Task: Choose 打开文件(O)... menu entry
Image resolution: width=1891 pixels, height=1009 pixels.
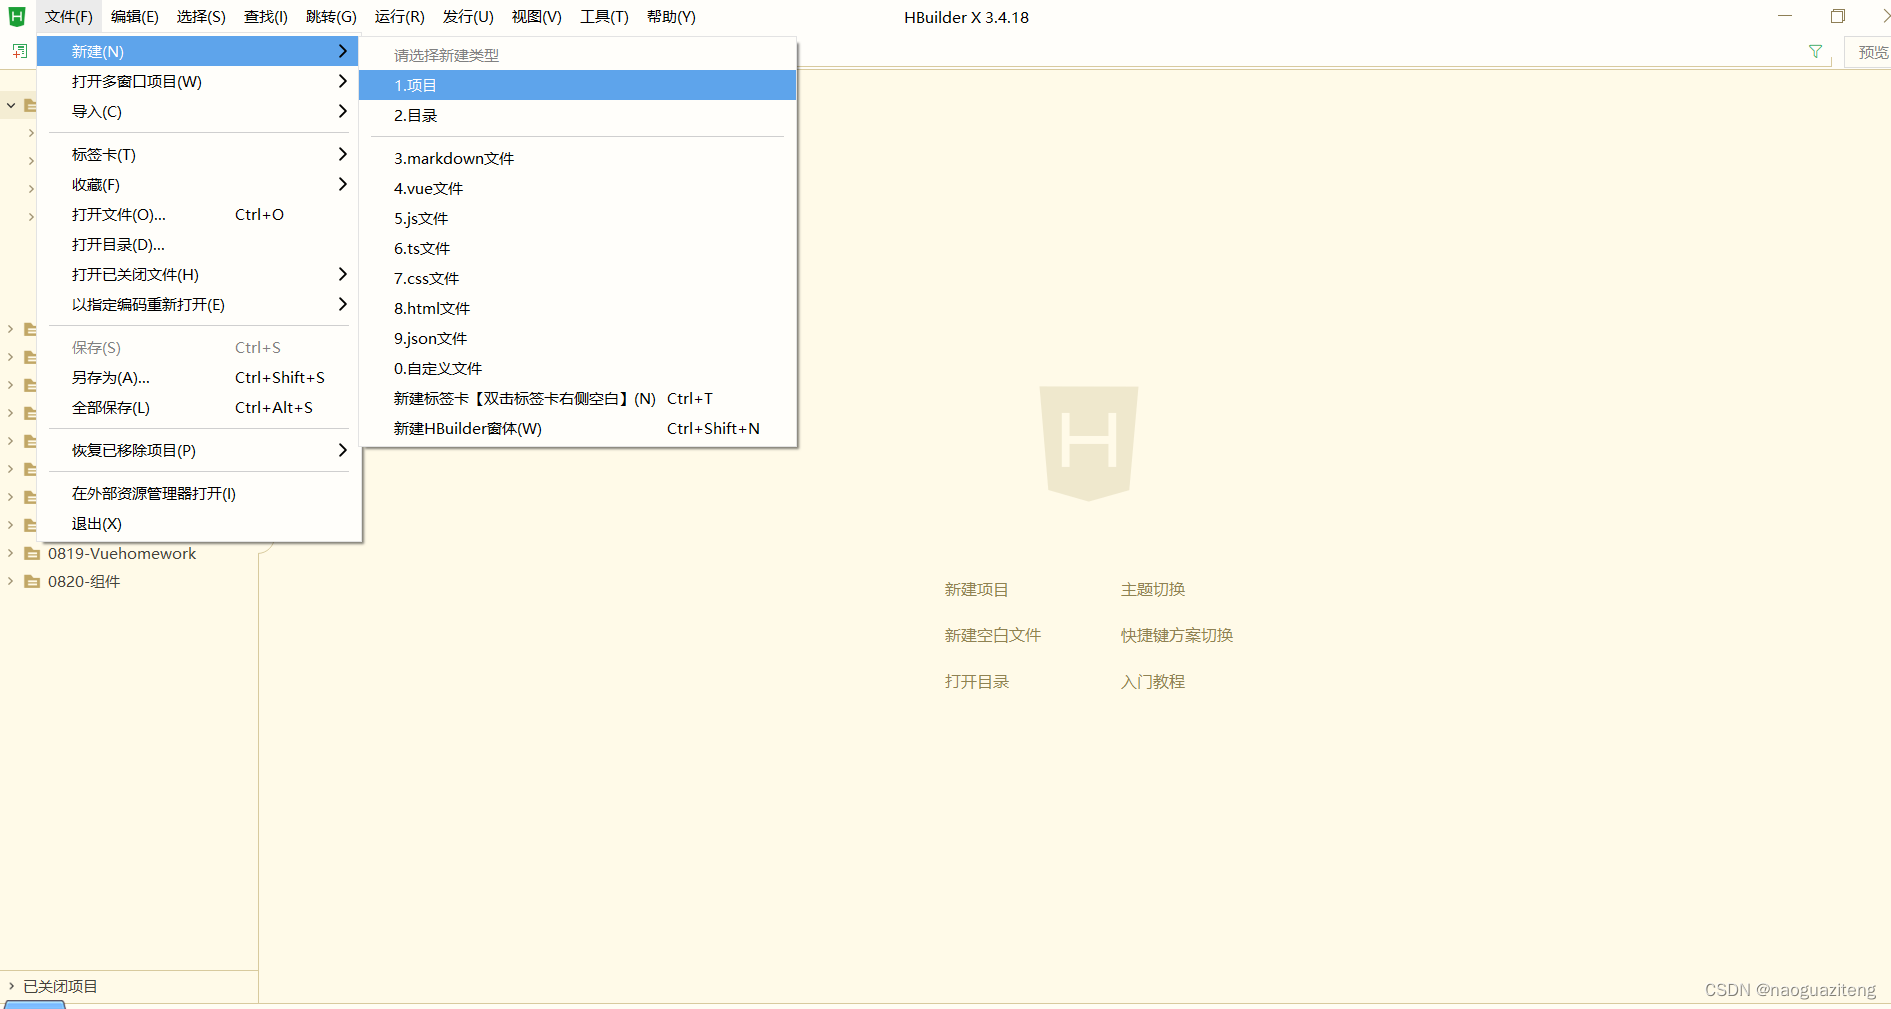Action: tap(198, 214)
